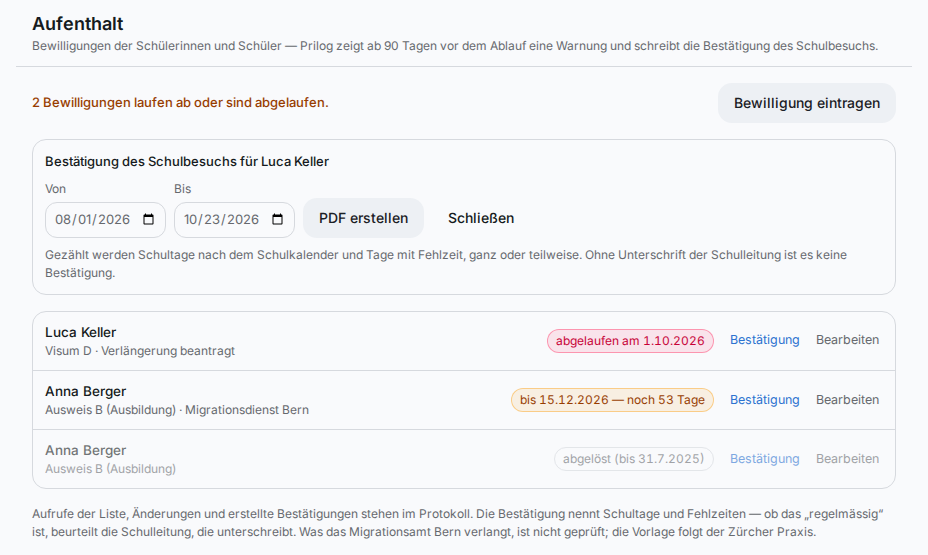The width and height of the screenshot is (928, 555).
Task: Open Bestätigung for Anna Berger Migrationsdienst Bern
Action: [765, 399]
